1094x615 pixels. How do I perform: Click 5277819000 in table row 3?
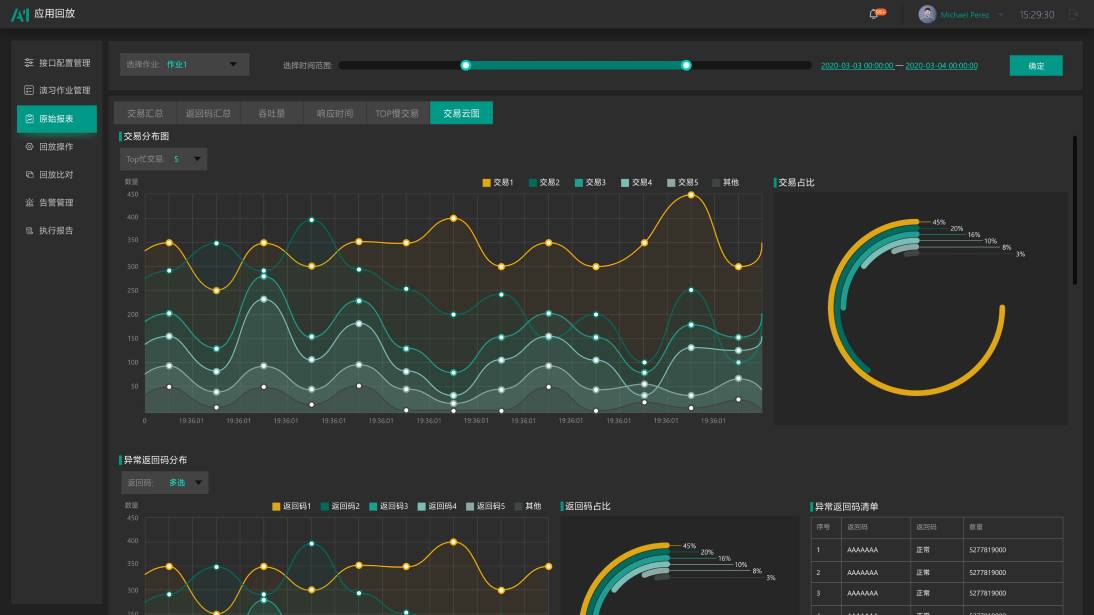click(x=987, y=593)
